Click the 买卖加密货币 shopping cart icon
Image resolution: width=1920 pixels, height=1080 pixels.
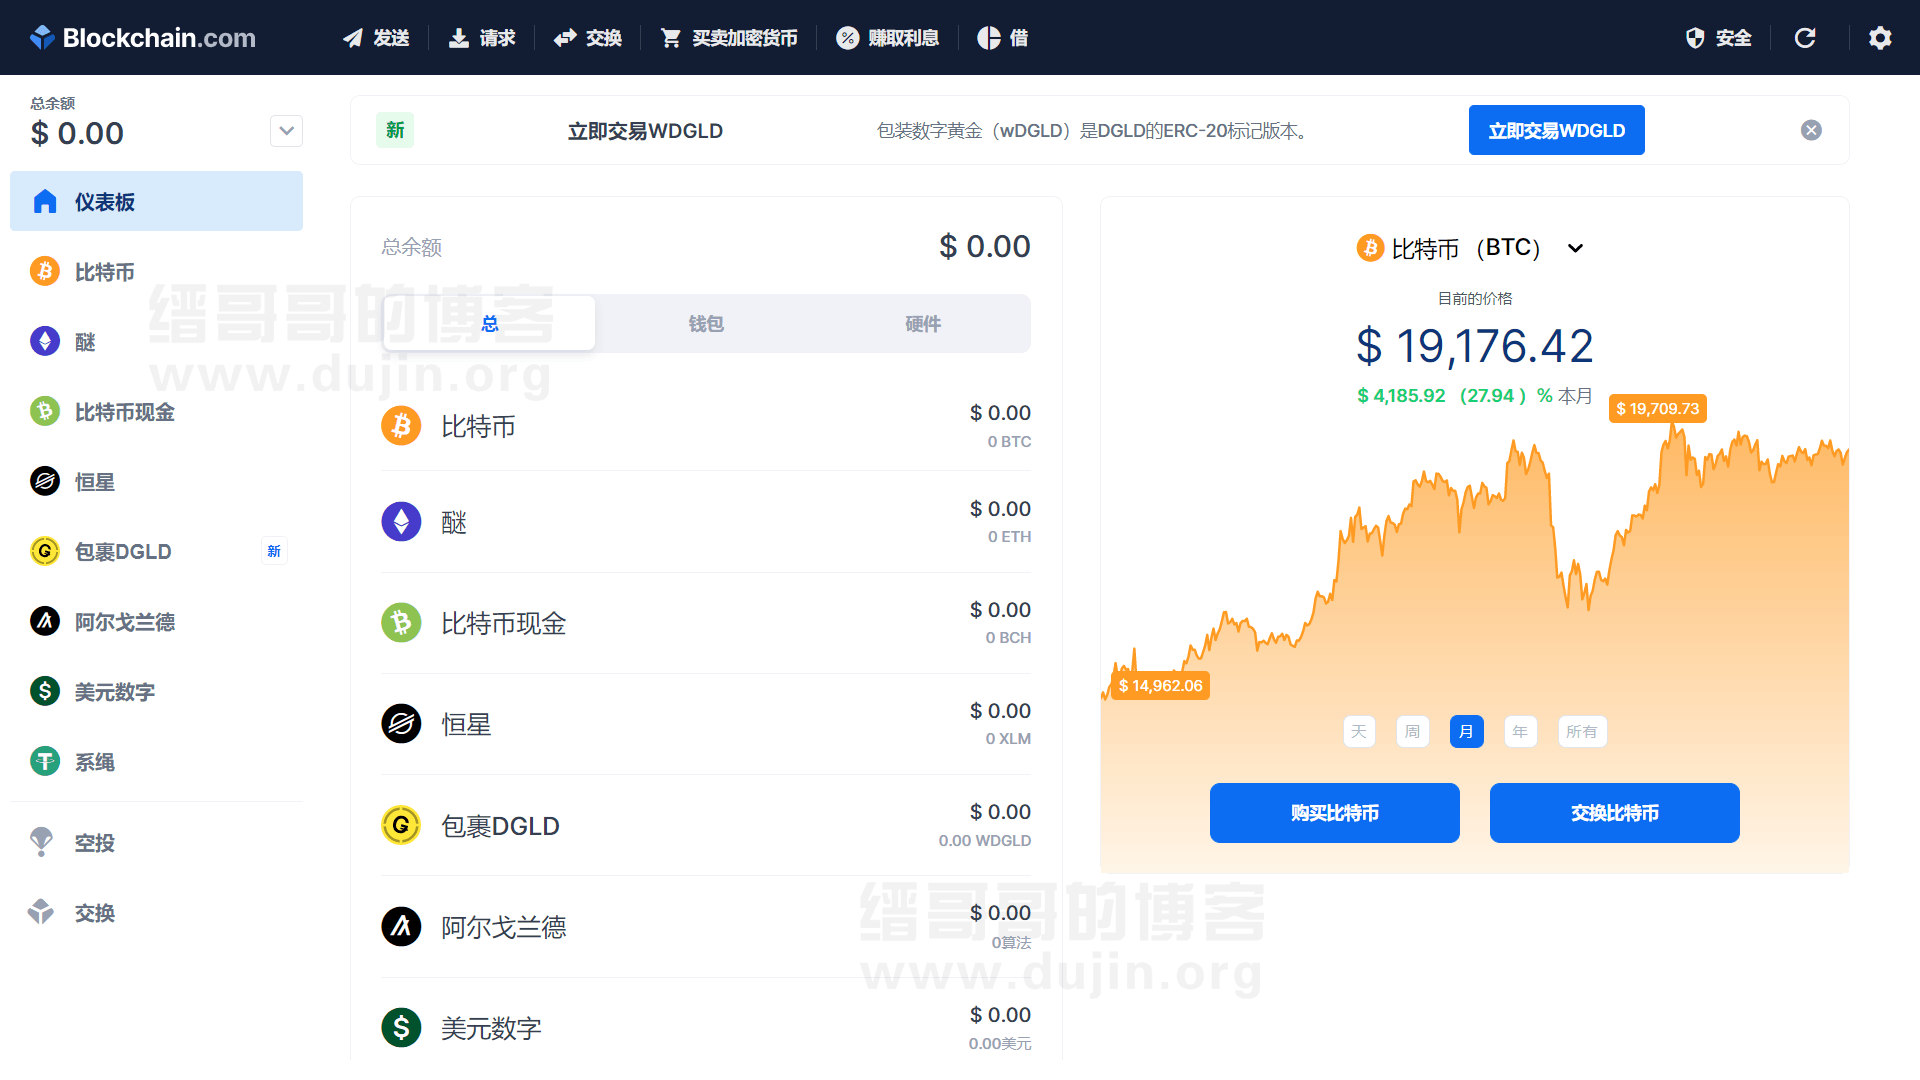(671, 38)
